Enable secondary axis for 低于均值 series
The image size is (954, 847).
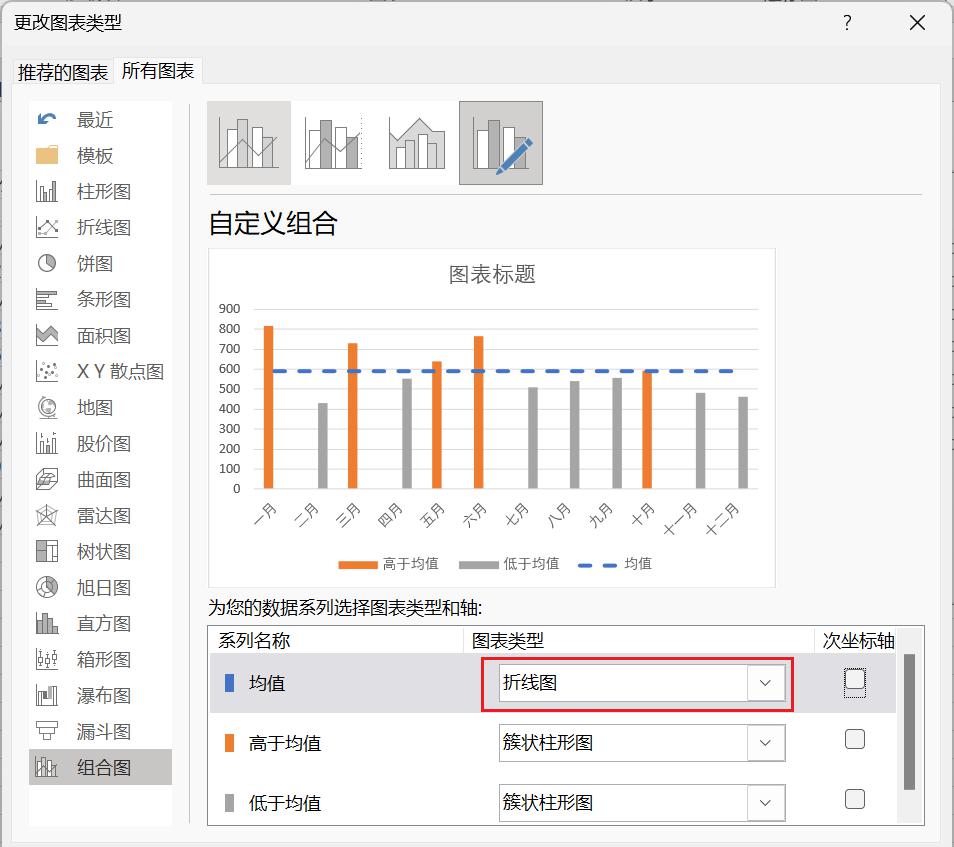coord(855,798)
